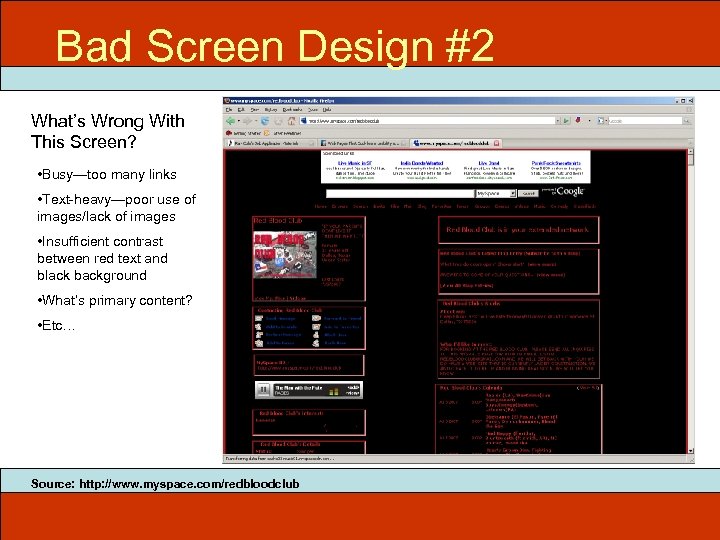Click the vertical scrollbar thumb
The height and width of the screenshot is (540, 720).
pyautogui.click(x=691, y=160)
